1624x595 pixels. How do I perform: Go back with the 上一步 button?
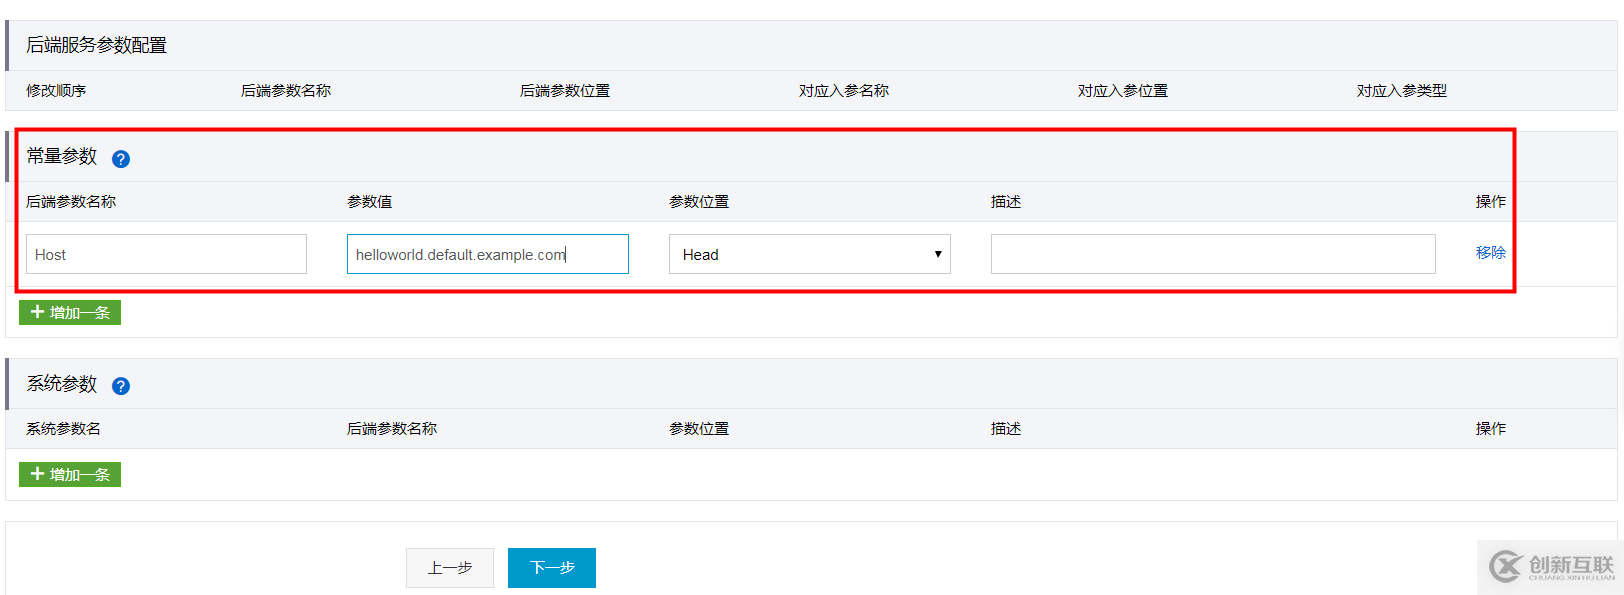point(450,568)
